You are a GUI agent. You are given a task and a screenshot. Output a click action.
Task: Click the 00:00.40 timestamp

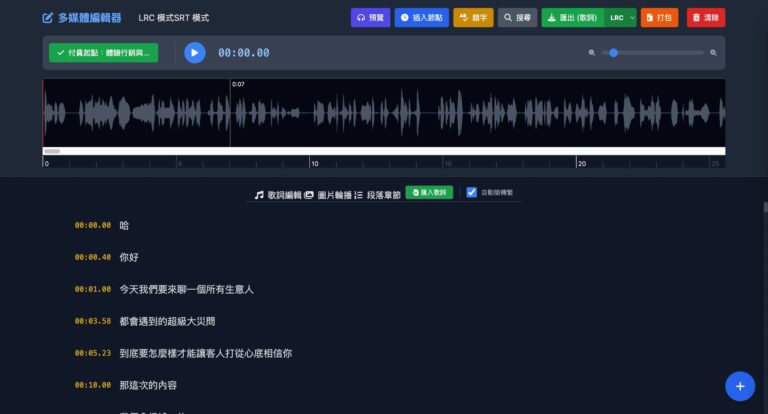pyautogui.click(x=93, y=257)
